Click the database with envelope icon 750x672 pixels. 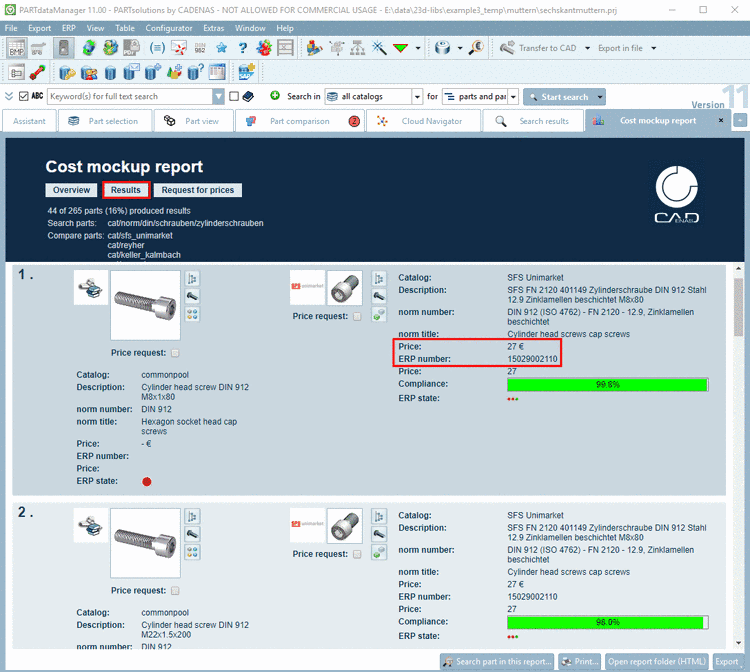pos(131,72)
